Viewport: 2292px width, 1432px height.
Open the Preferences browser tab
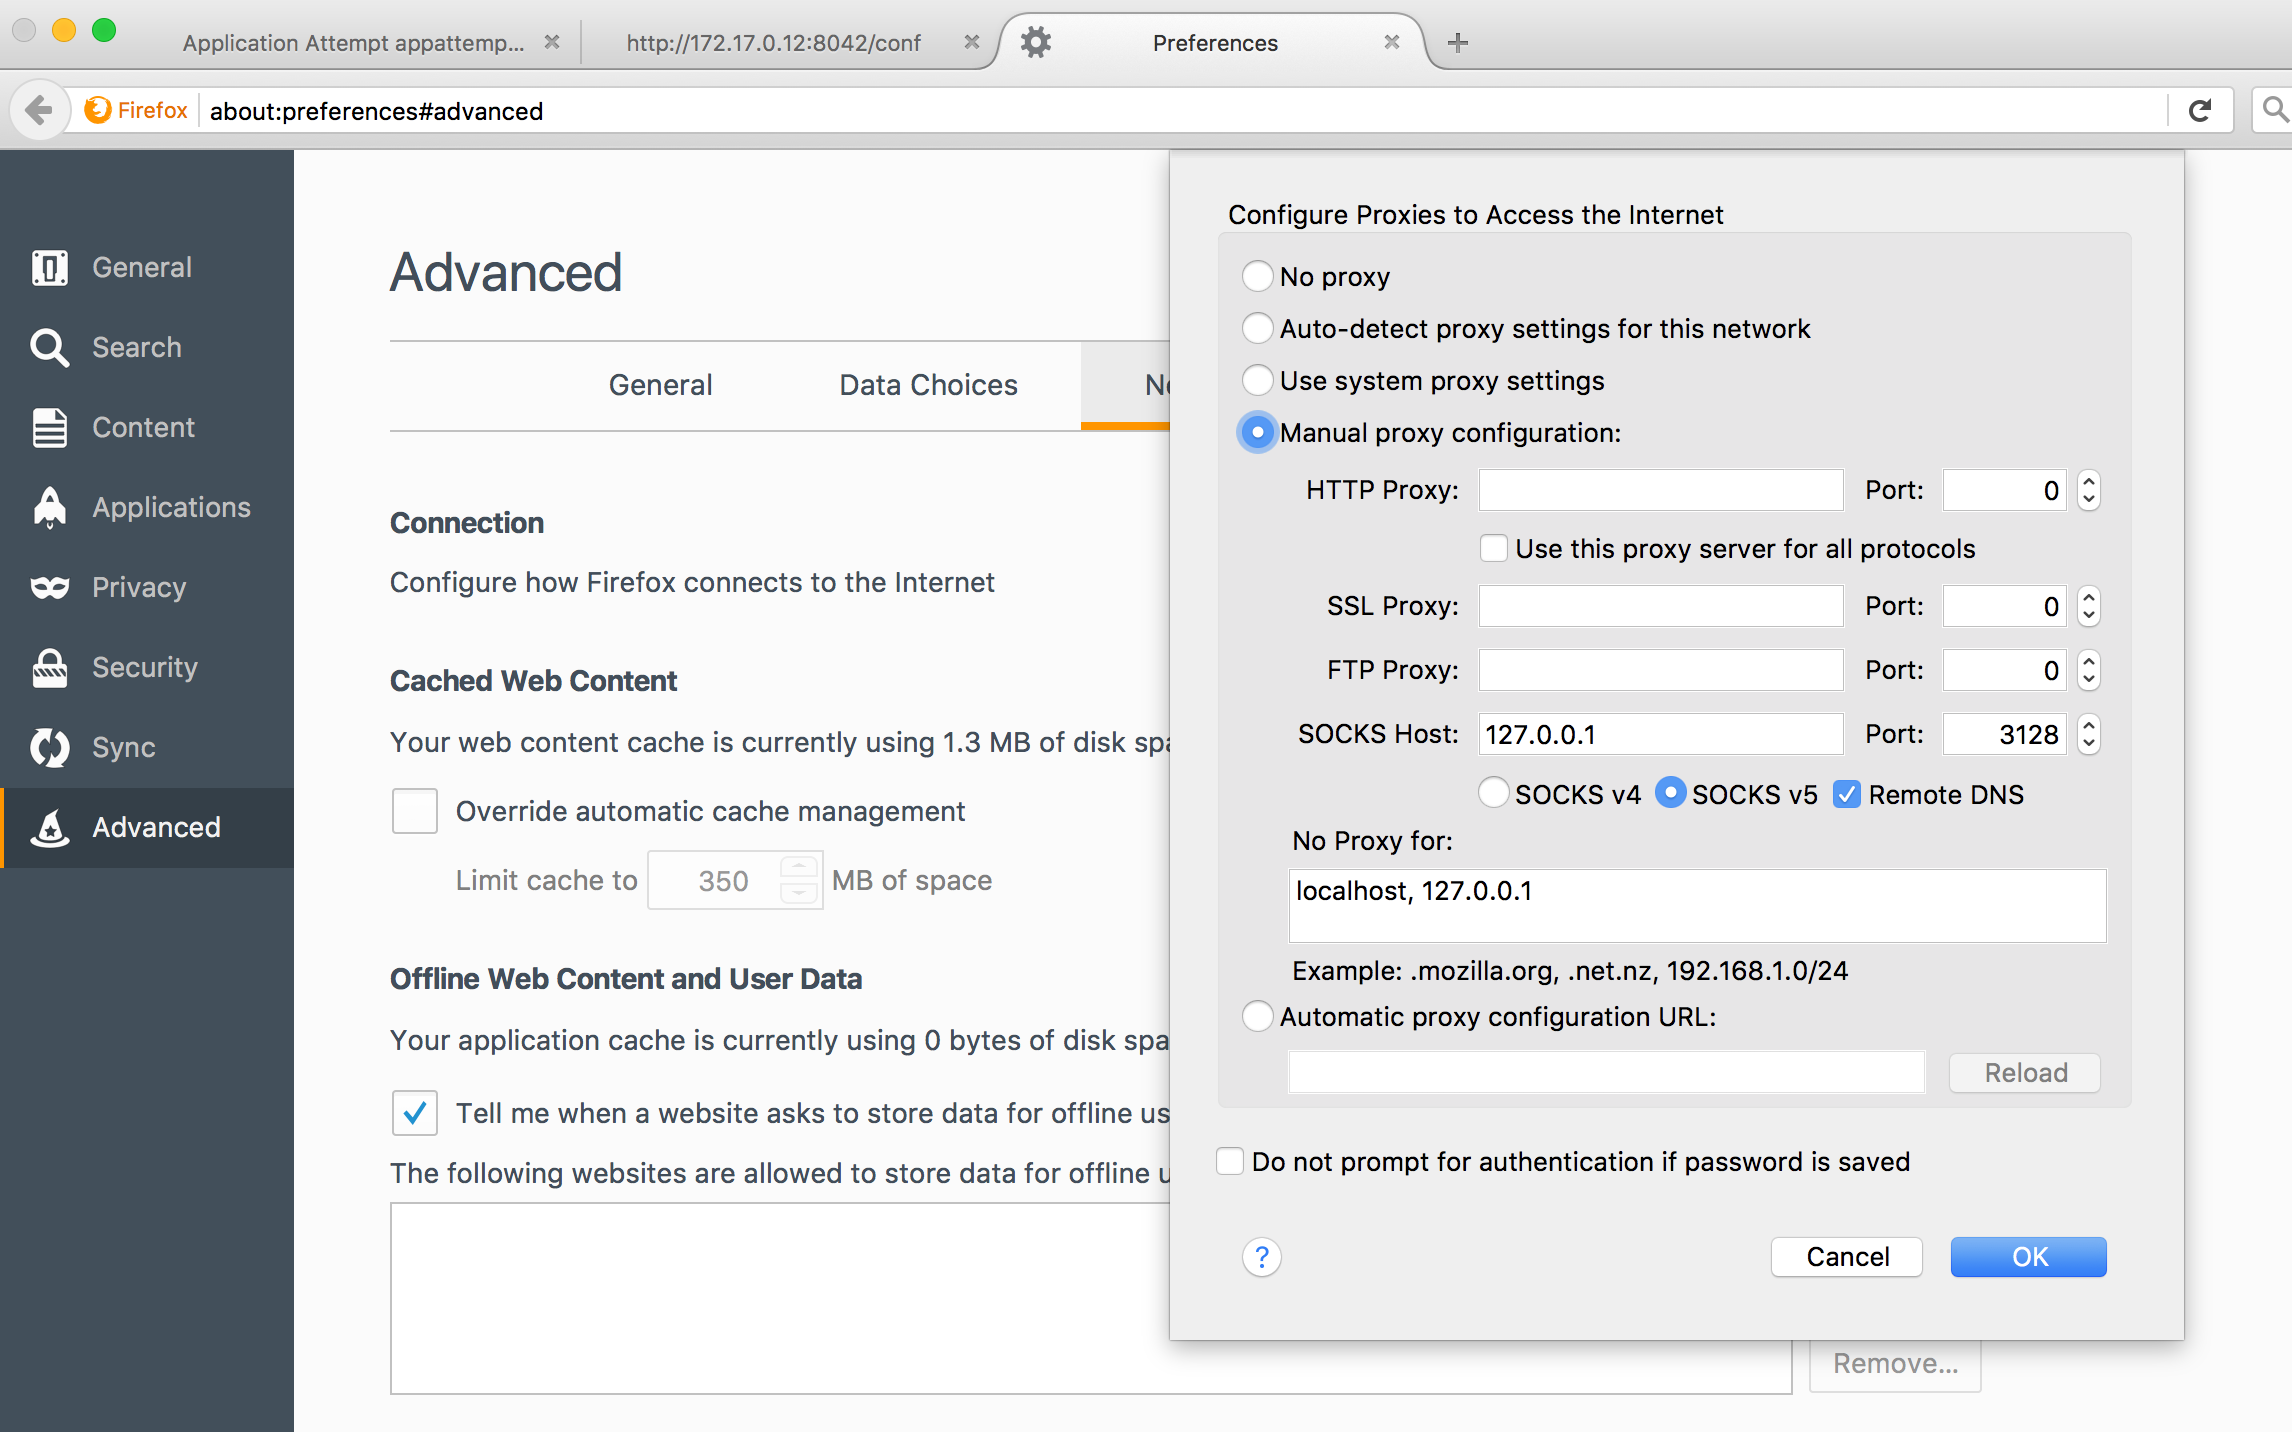[x=1214, y=42]
